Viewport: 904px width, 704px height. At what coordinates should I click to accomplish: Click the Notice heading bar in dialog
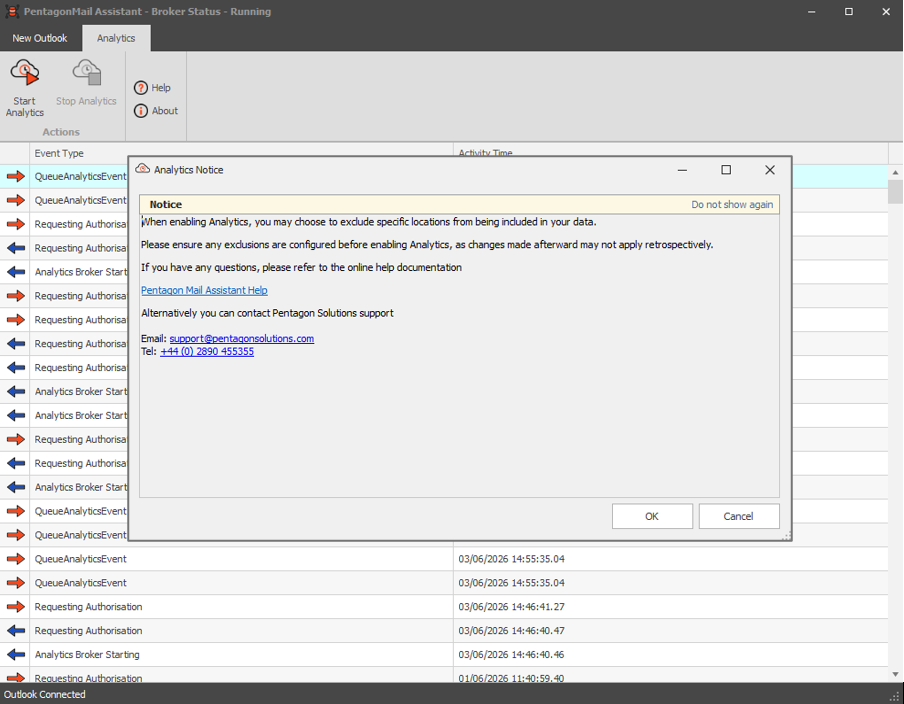click(459, 205)
